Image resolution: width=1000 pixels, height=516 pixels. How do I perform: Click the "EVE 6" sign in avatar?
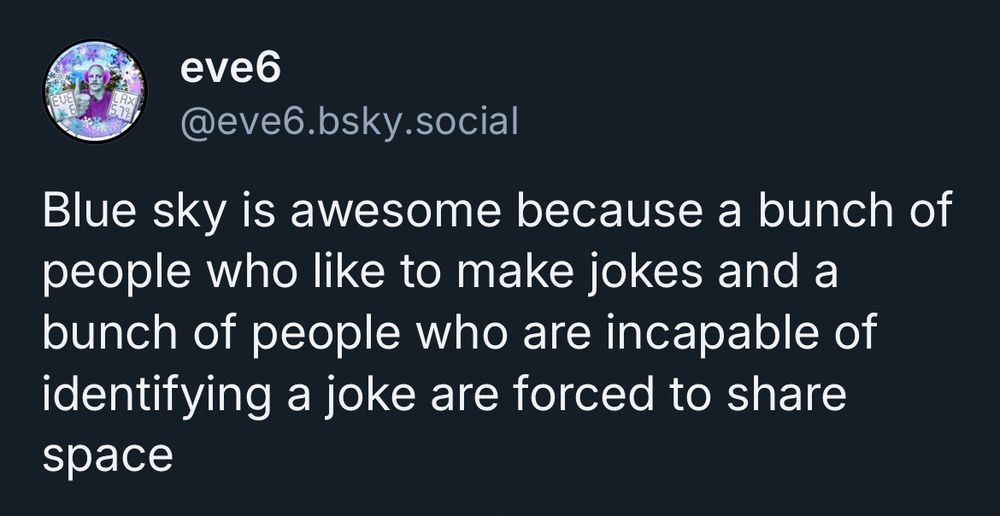pyautogui.click(x=64, y=106)
